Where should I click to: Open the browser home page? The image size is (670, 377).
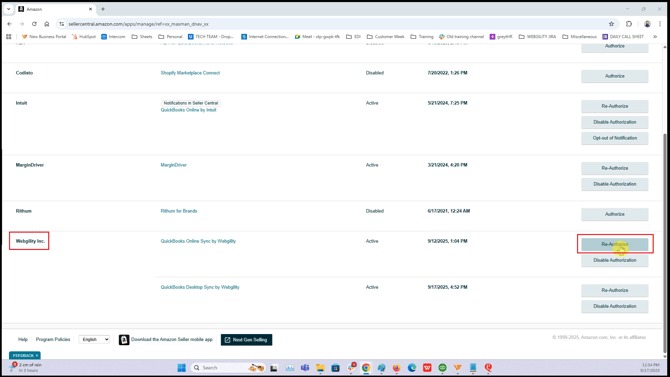[x=47, y=24]
